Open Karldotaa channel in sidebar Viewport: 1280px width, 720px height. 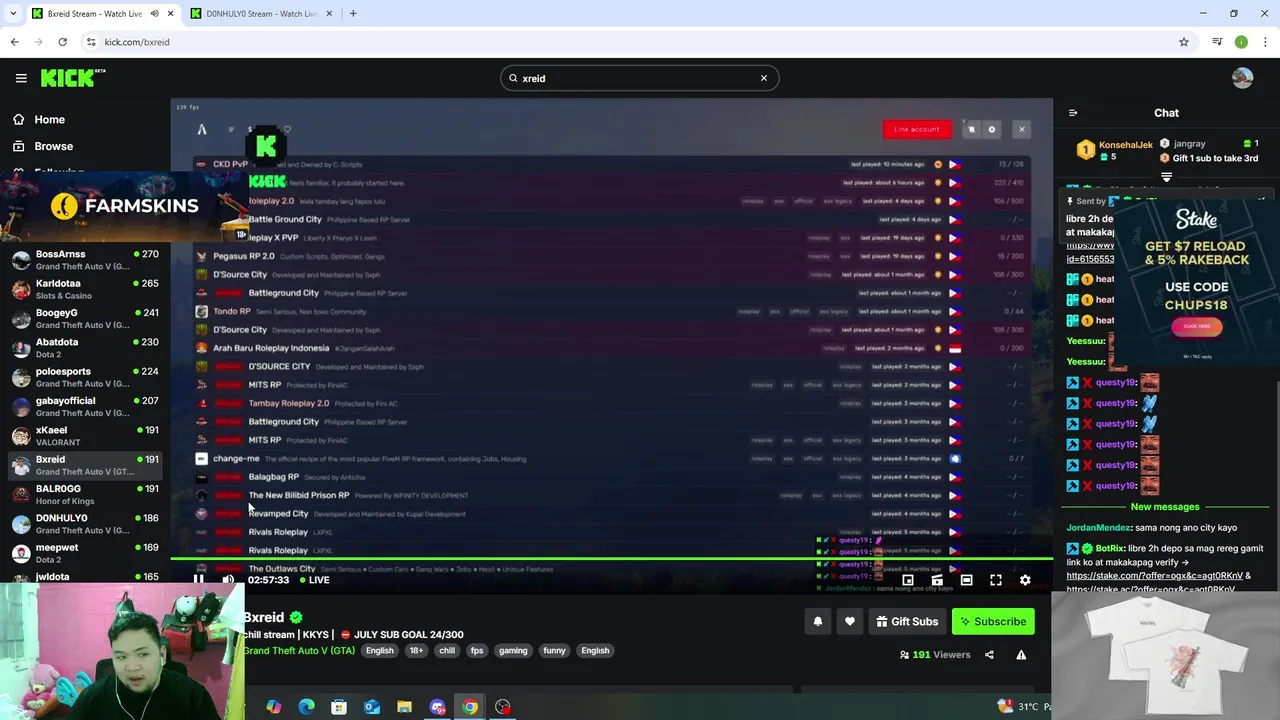85,289
